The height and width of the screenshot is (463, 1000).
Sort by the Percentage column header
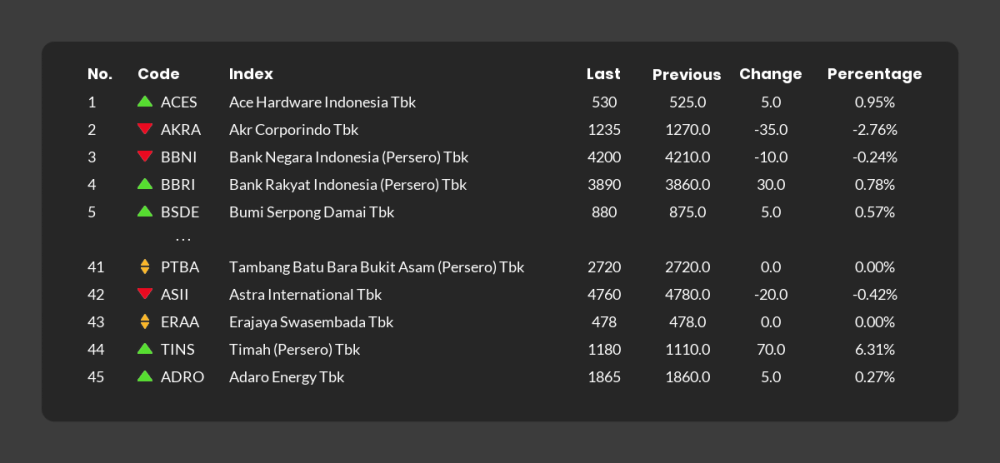click(874, 74)
